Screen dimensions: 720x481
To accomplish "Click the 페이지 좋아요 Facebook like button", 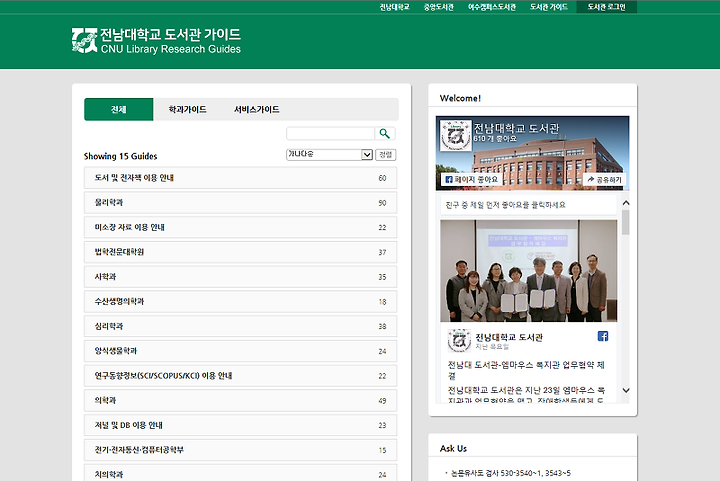I will click(x=472, y=179).
